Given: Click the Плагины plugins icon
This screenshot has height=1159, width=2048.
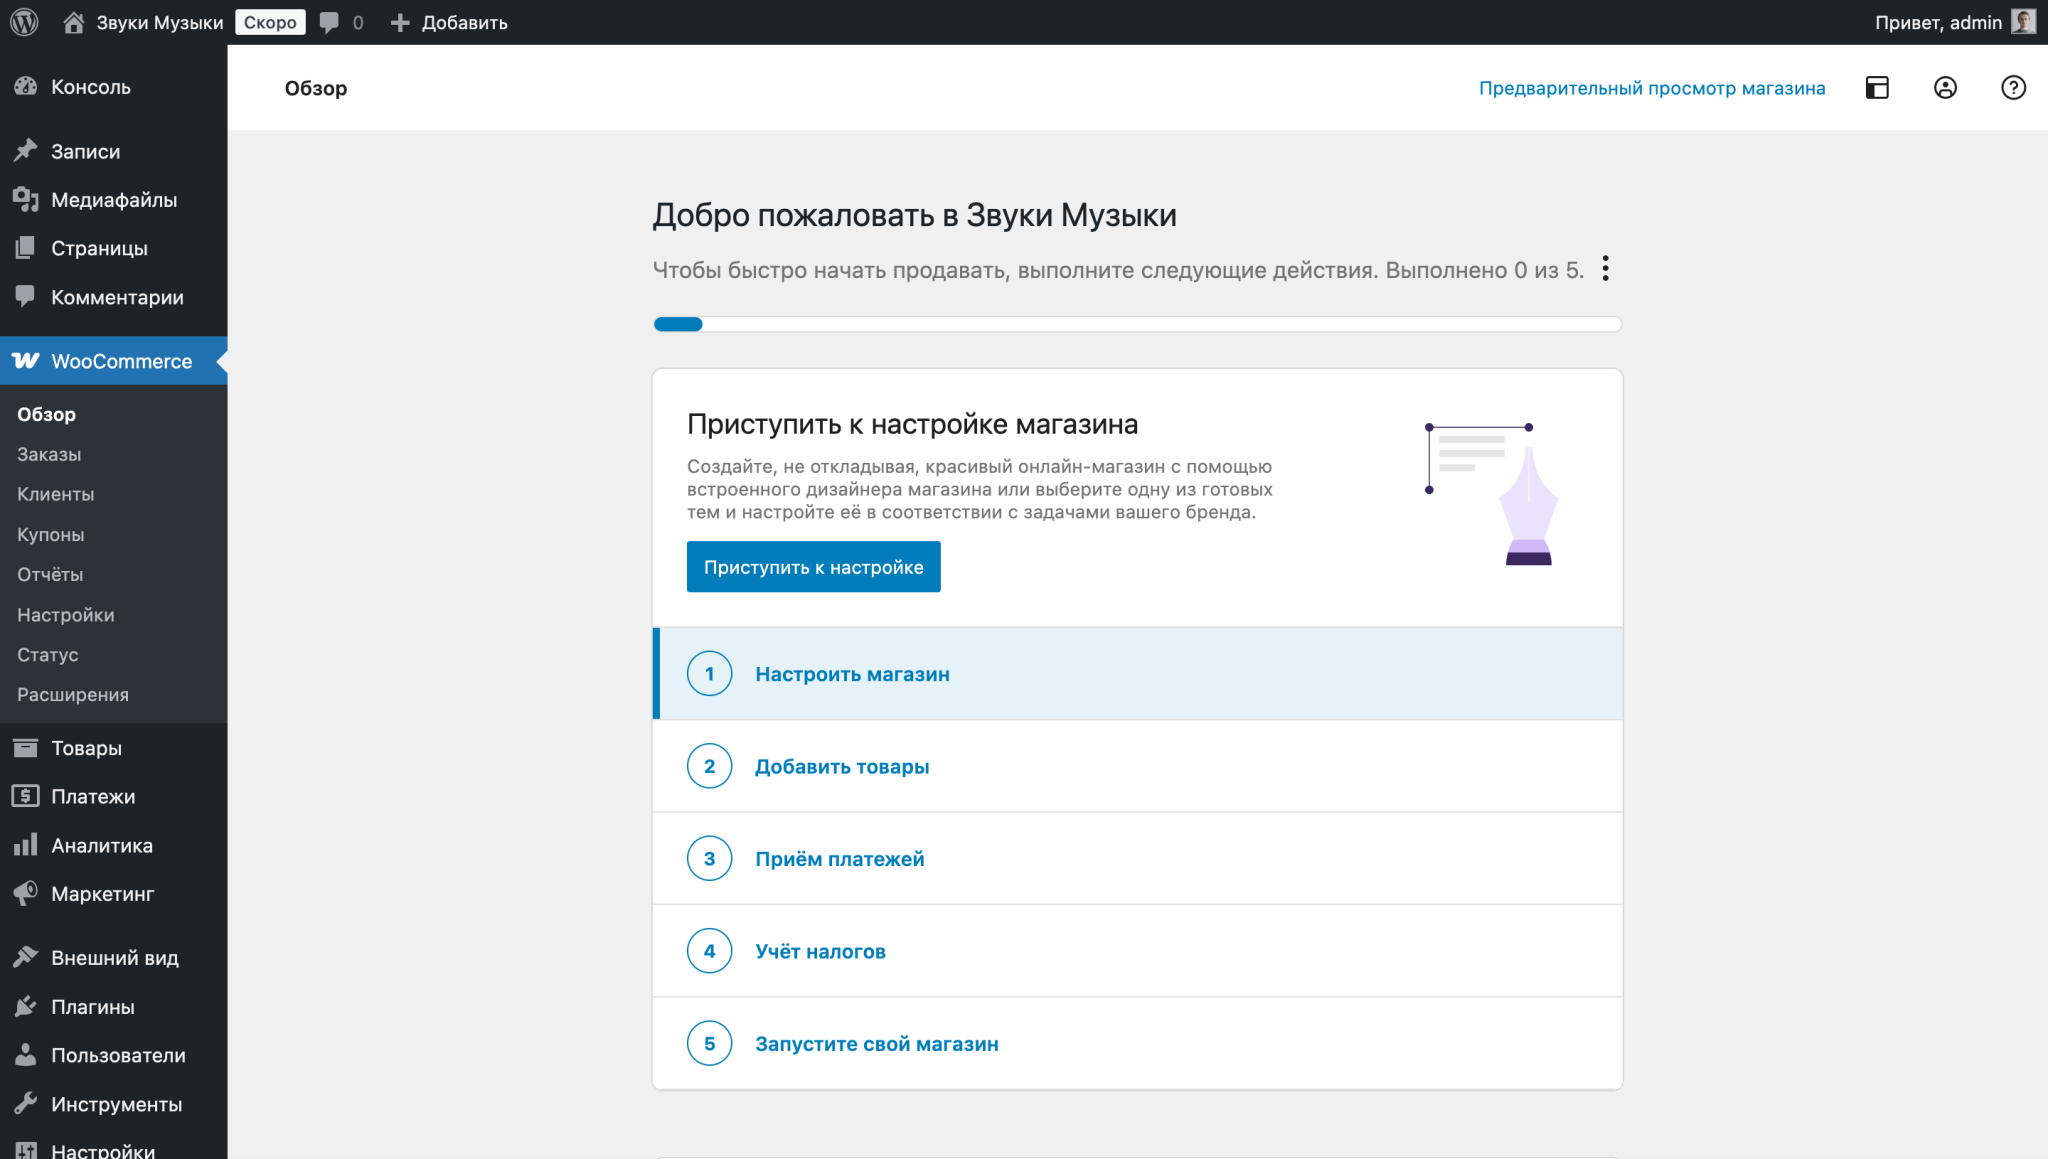Looking at the screenshot, I should point(26,1006).
